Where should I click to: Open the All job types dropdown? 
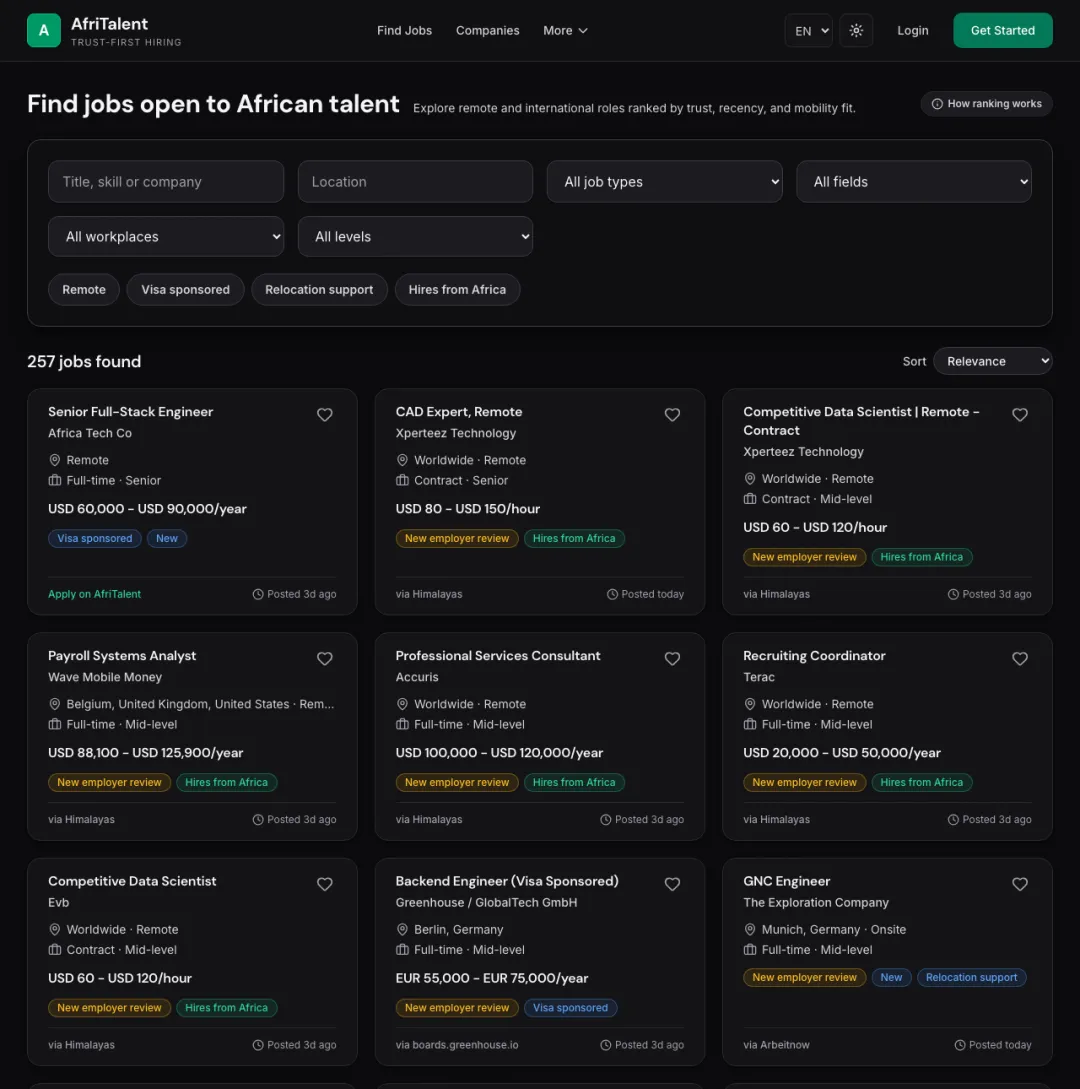click(664, 181)
